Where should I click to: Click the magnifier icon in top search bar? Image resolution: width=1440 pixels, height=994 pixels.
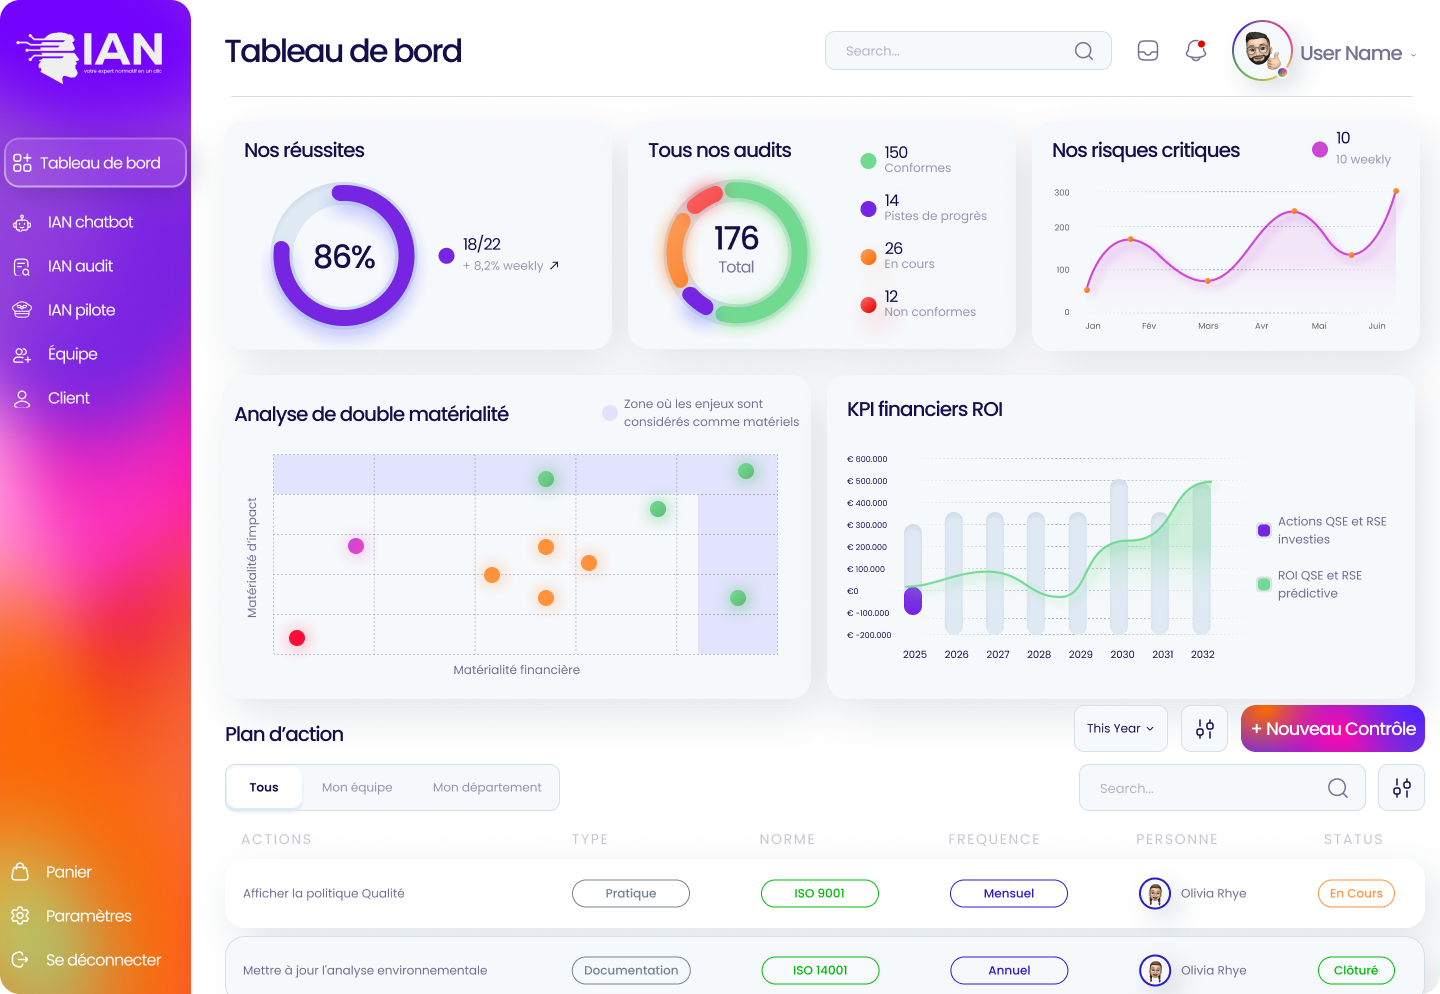[x=1084, y=51]
